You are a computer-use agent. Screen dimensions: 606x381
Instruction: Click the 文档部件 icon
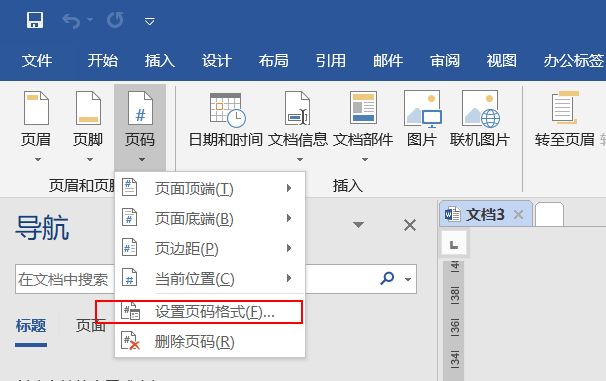[x=363, y=107]
